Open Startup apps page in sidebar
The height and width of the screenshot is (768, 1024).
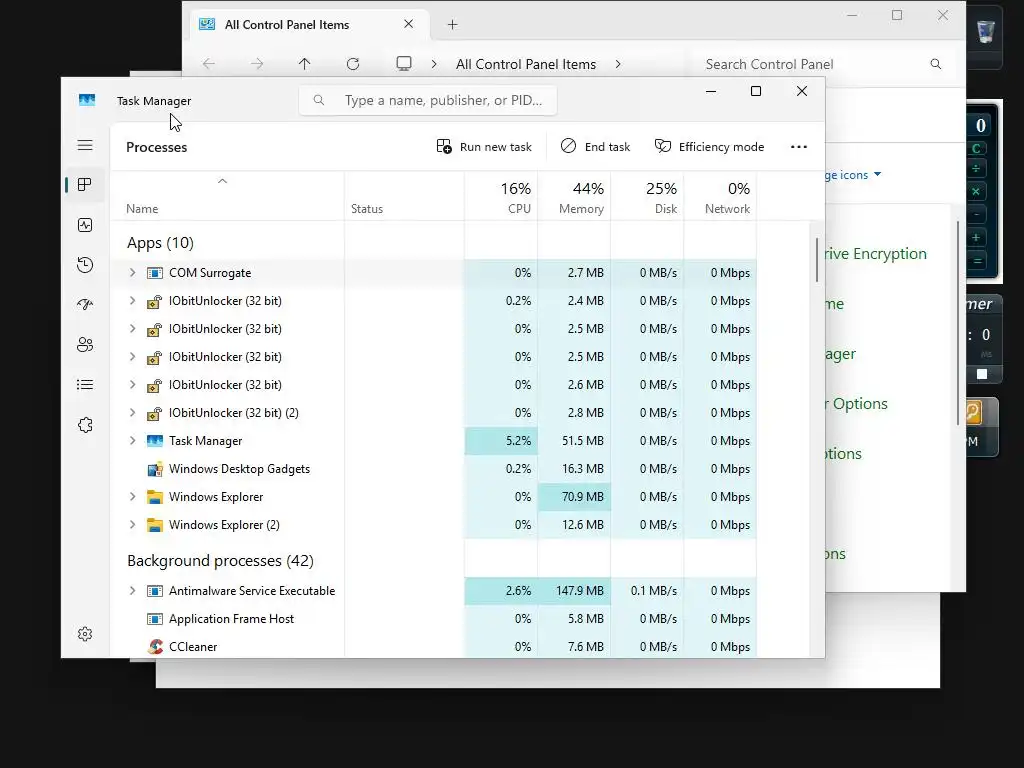coord(85,304)
